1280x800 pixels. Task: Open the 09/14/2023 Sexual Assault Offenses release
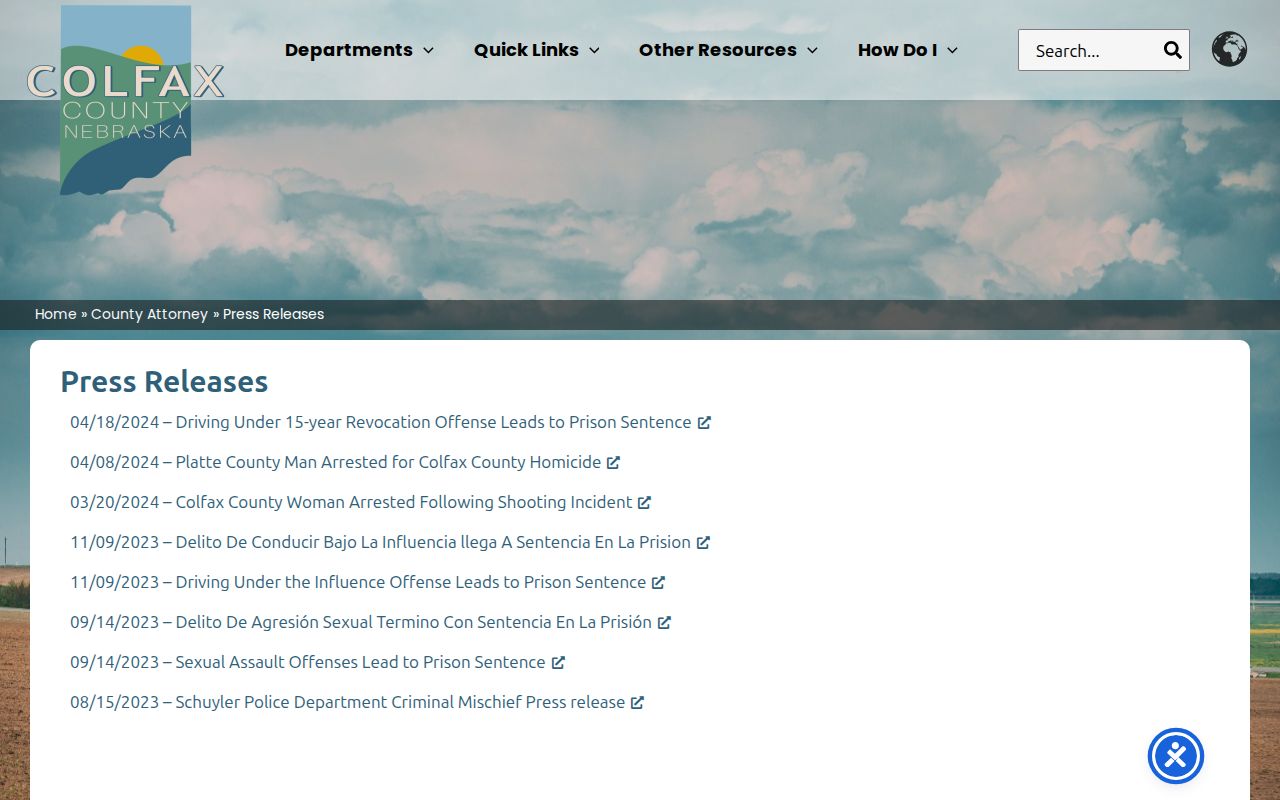coord(317,662)
